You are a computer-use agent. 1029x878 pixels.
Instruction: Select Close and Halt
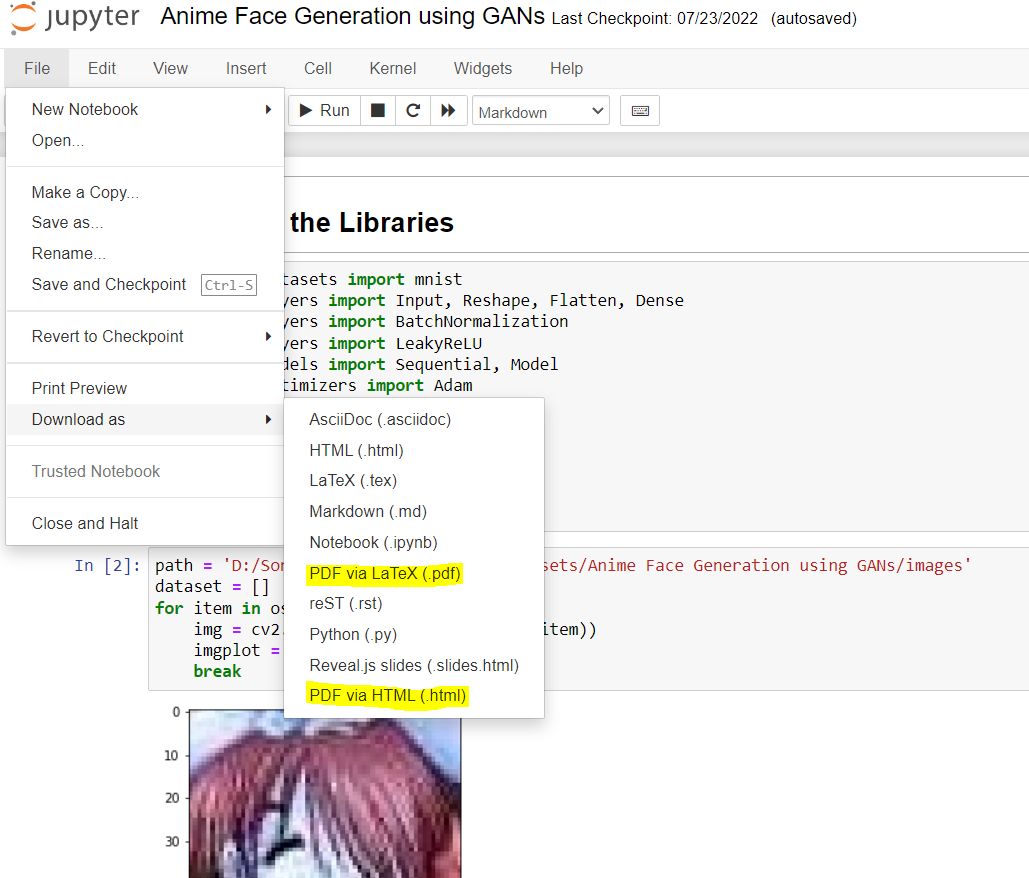coord(82,521)
